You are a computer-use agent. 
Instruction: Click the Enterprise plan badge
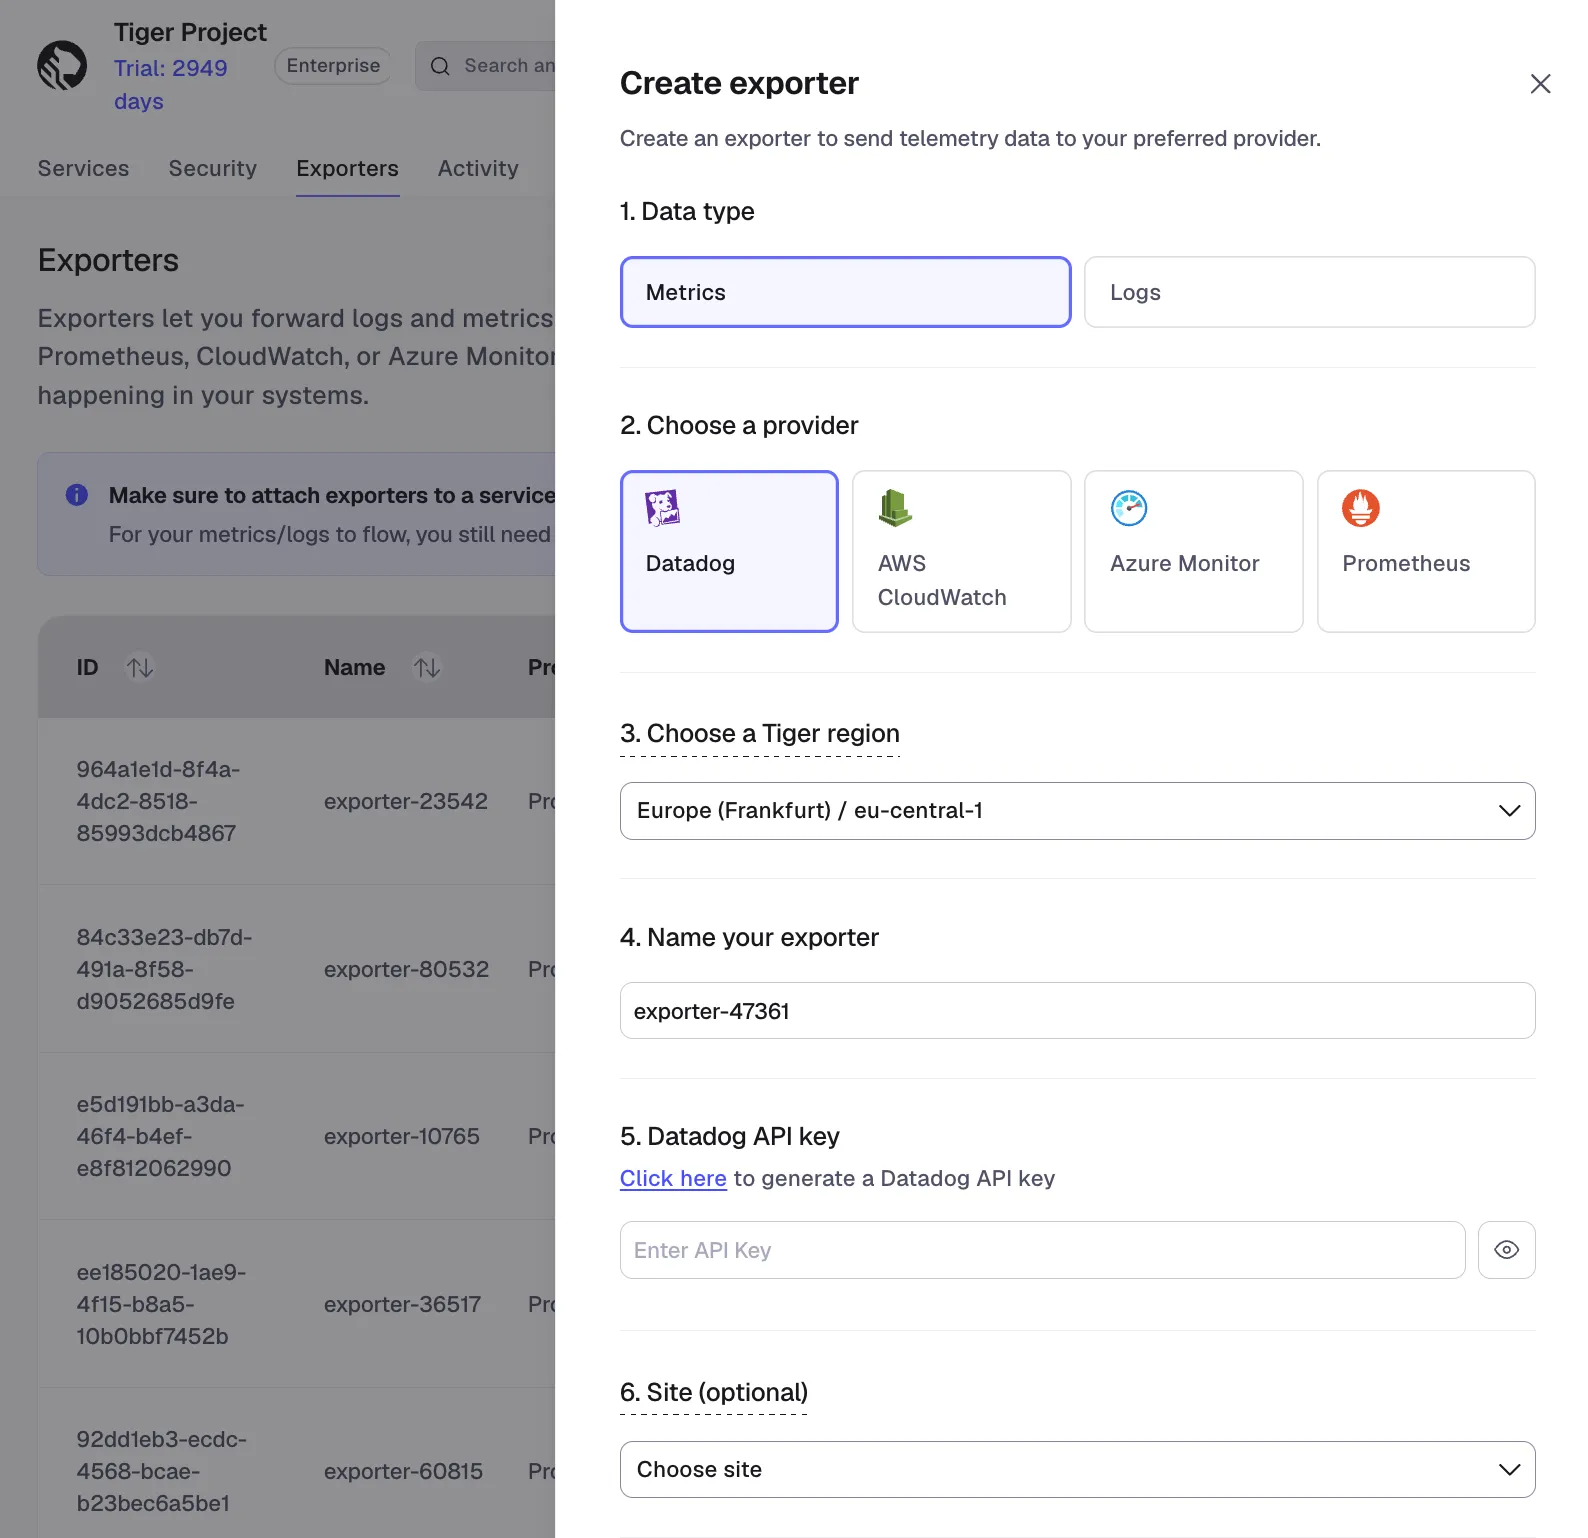333,66
